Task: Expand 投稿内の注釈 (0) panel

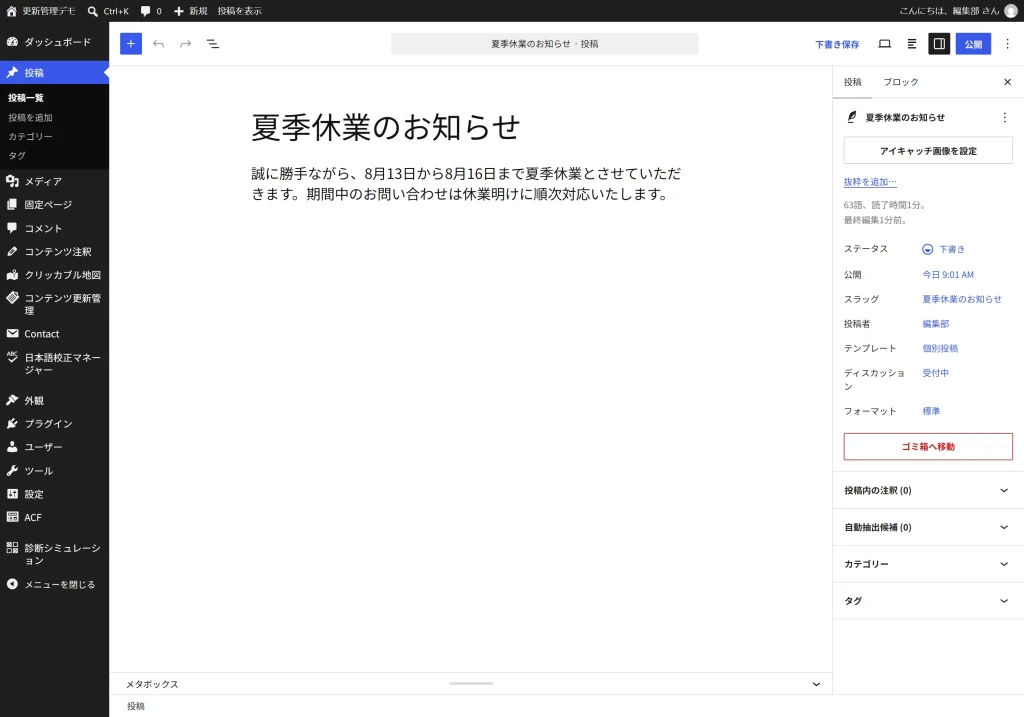Action: pos(928,490)
